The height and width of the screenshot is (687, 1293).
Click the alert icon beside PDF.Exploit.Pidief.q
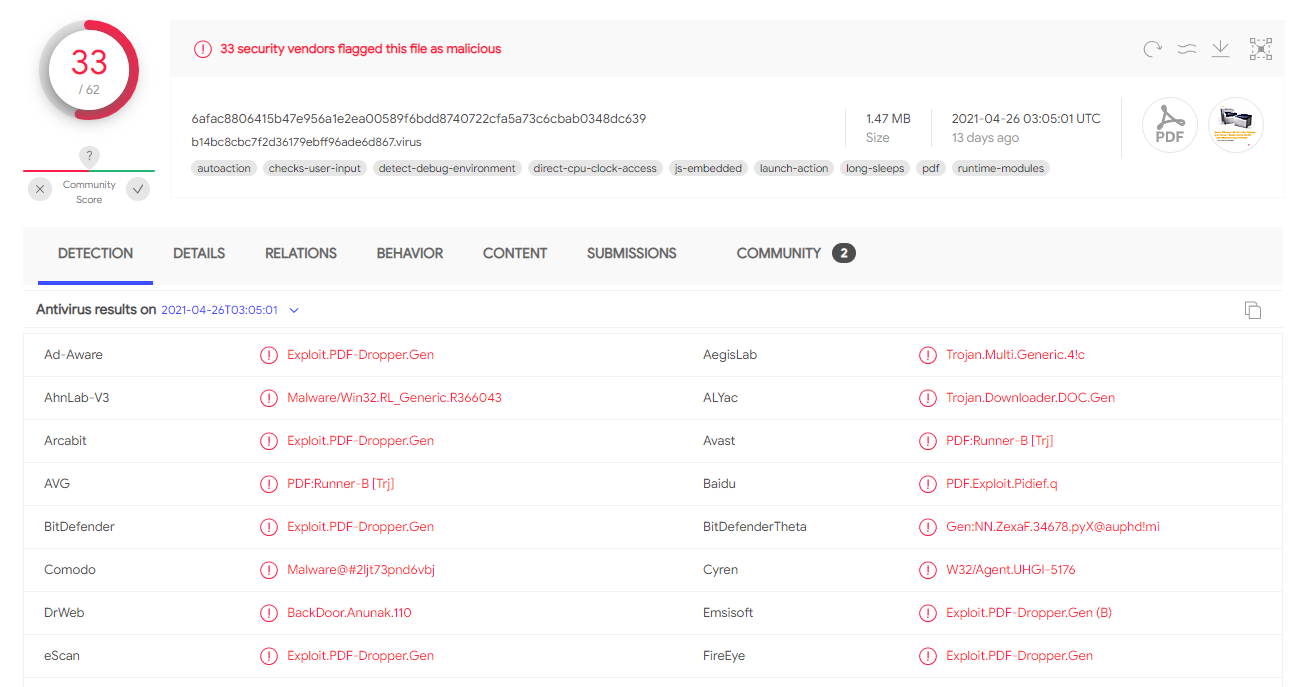pyautogui.click(x=928, y=484)
